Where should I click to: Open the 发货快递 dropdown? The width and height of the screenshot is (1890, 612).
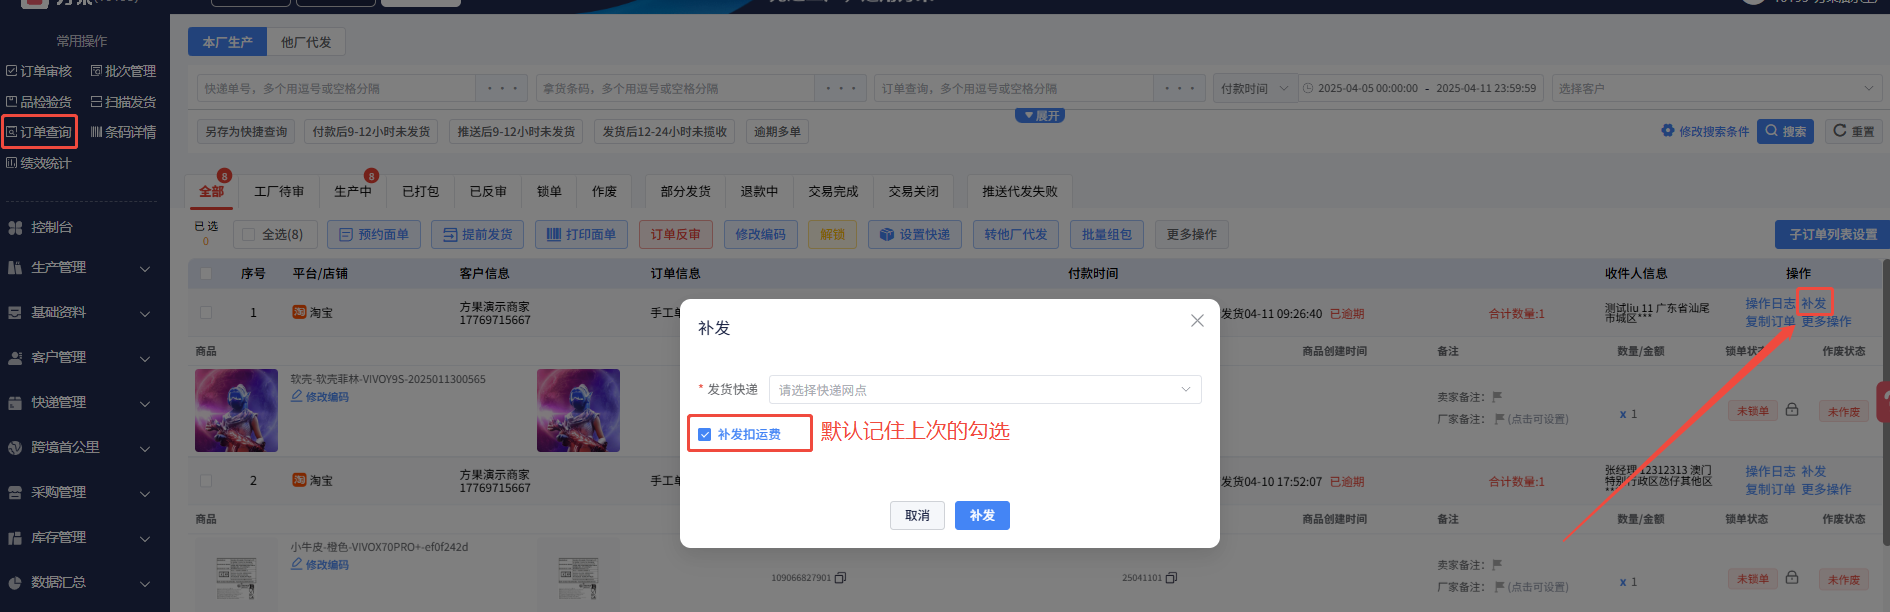985,389
